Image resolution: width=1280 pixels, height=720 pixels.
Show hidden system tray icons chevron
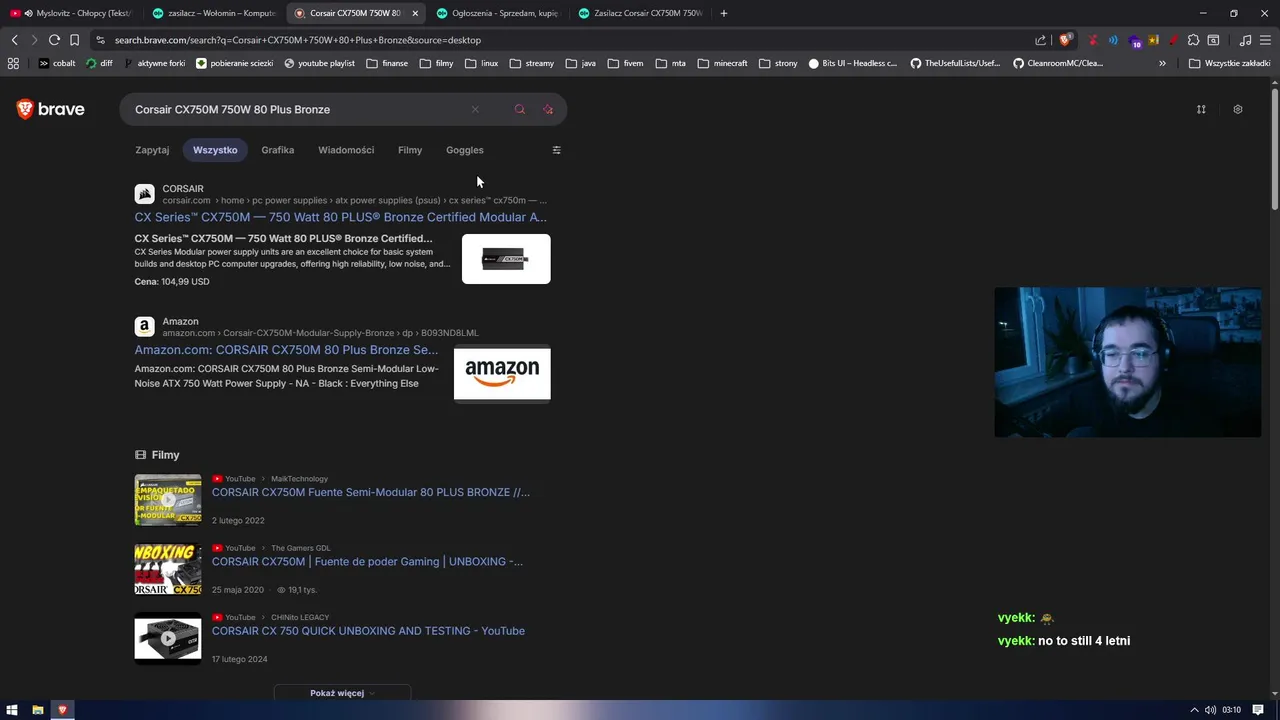pyautogui.click(x=1194, y=710)
